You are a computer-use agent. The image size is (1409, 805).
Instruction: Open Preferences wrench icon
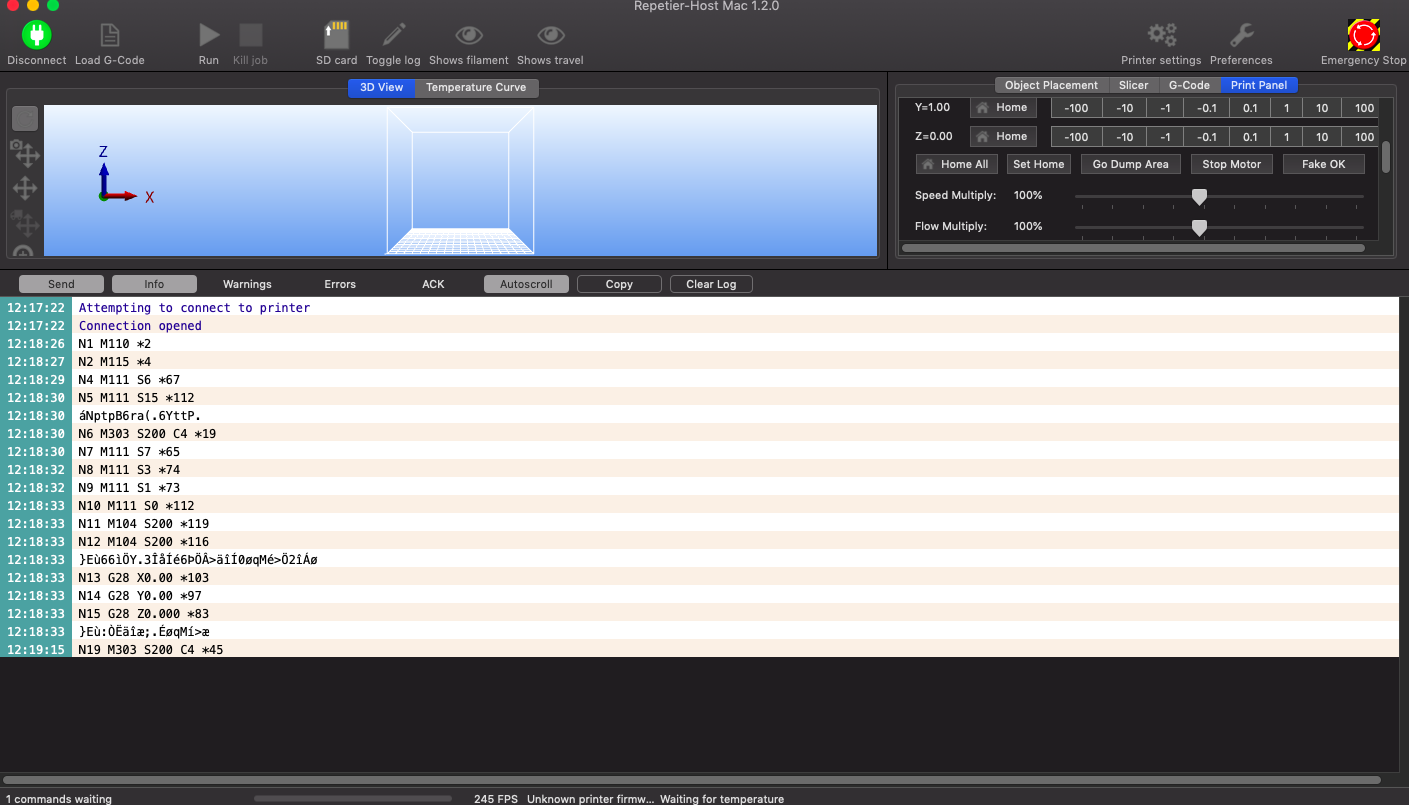pos(1241,35)
